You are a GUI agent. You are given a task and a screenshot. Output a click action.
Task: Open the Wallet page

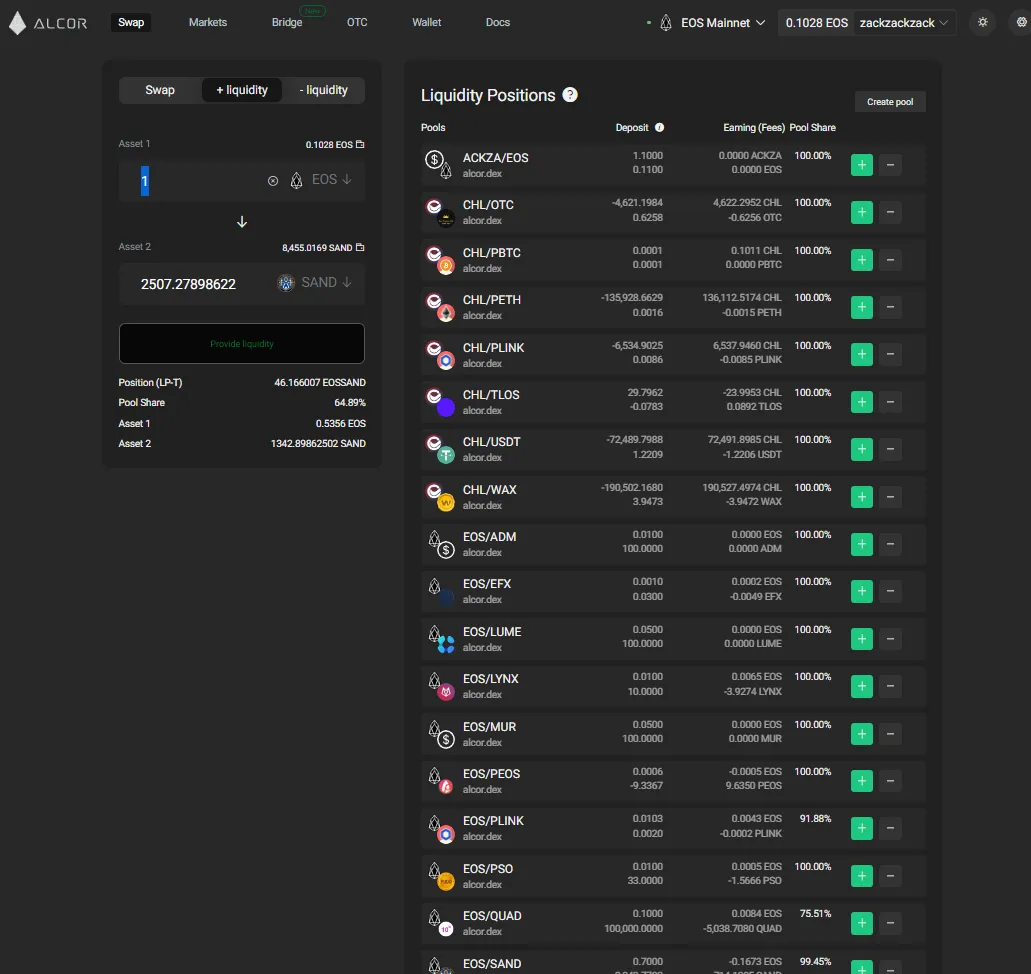click(x=427, y=22)
